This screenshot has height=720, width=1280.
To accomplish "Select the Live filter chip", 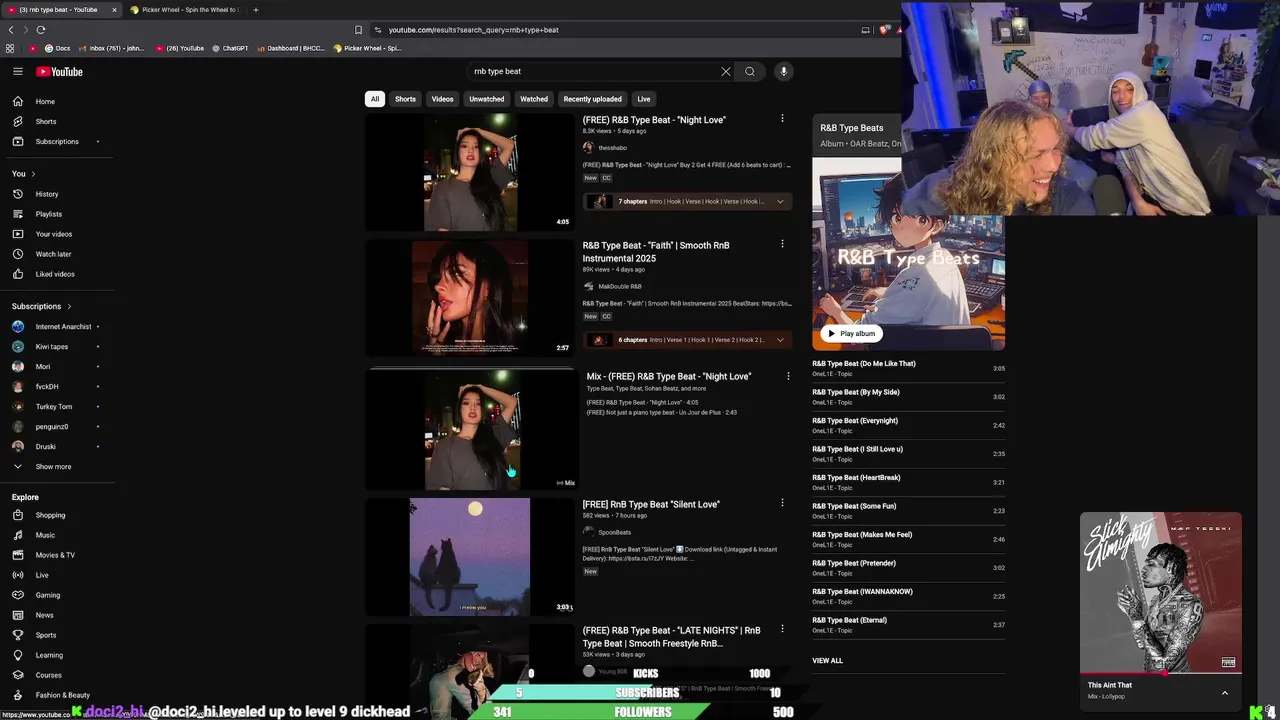I will point(644,99).
